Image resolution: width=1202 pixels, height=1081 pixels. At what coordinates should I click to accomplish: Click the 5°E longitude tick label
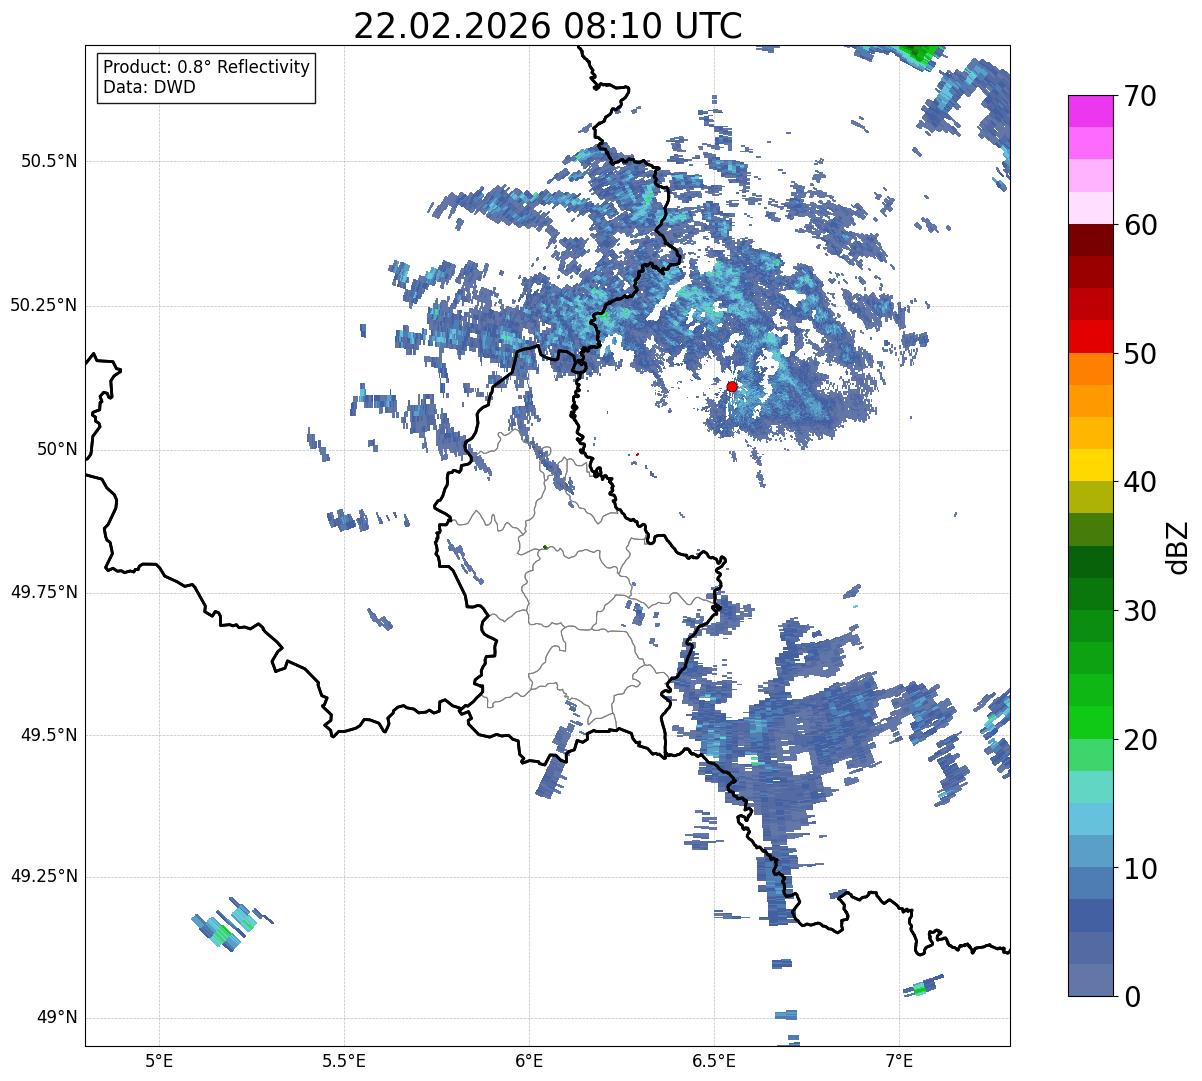pyautogui.click(x=159, y=1059)
